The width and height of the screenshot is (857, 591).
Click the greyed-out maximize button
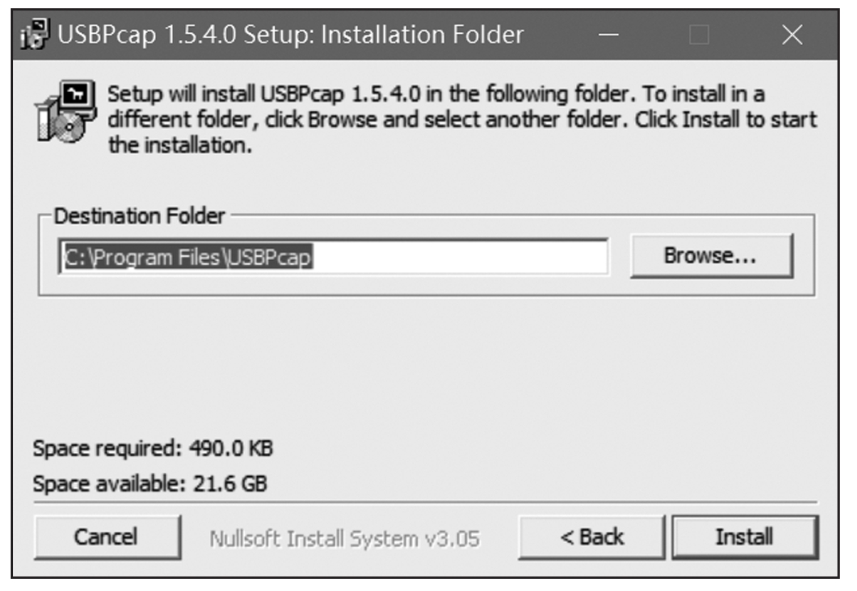[699, 36]
